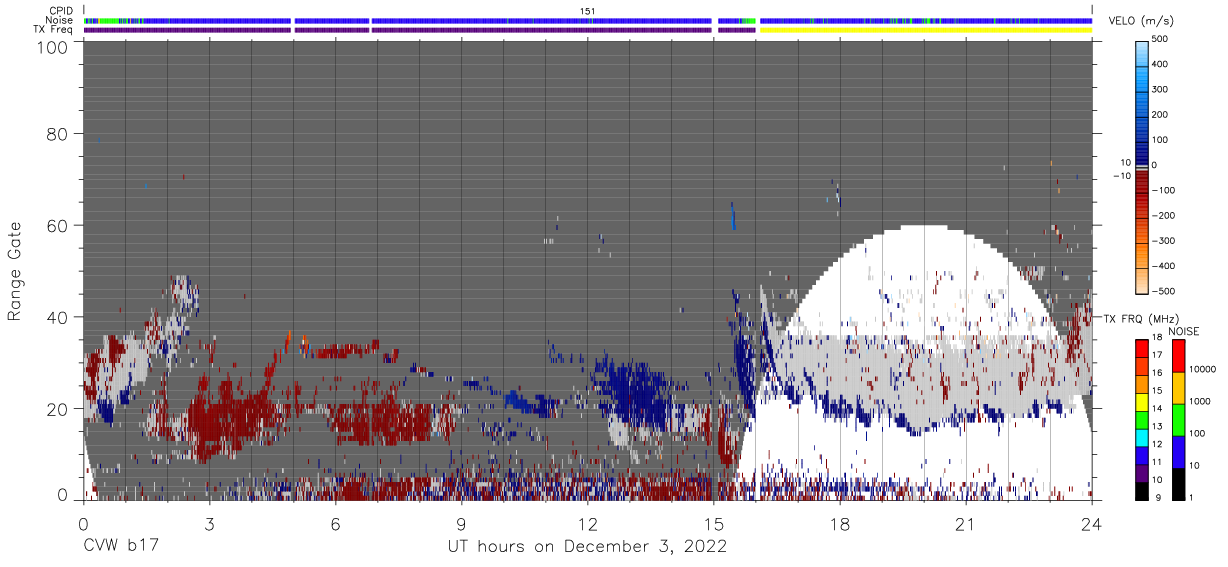Click the 3 tick on the UT hours axis
The width and height of the screenshot is (1228, 567).
coord(209,523)
